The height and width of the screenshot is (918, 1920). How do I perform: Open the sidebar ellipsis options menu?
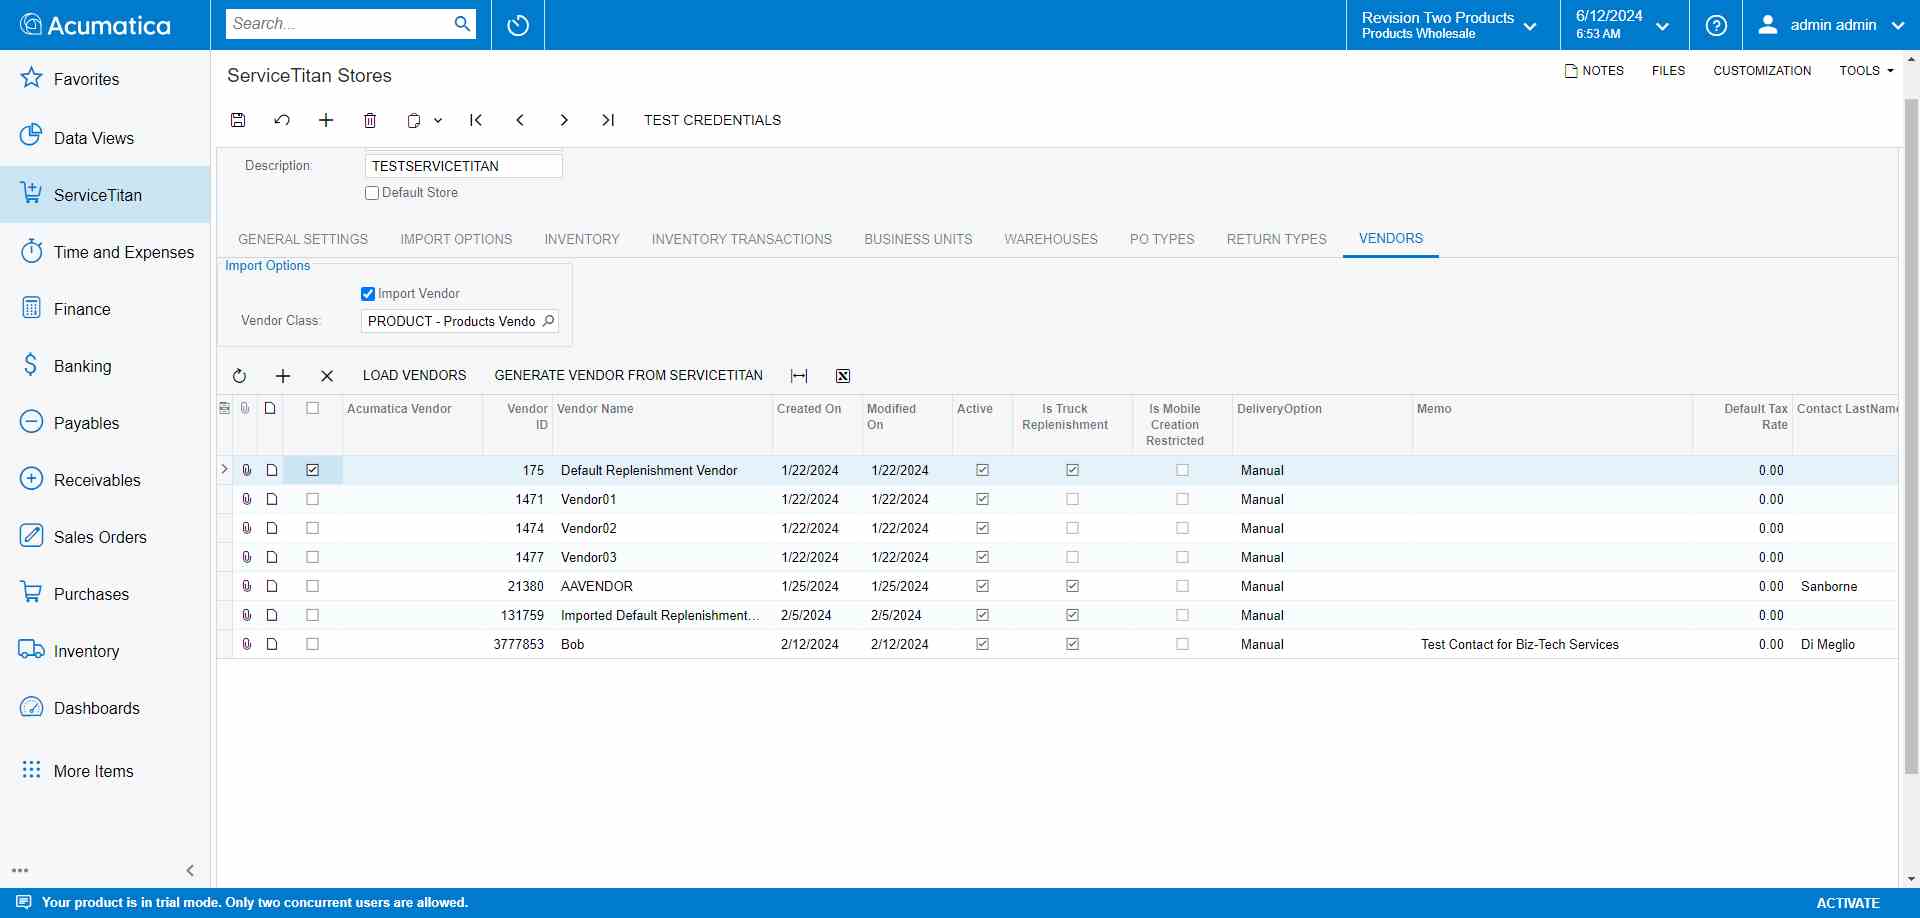[x=20, y=871]
